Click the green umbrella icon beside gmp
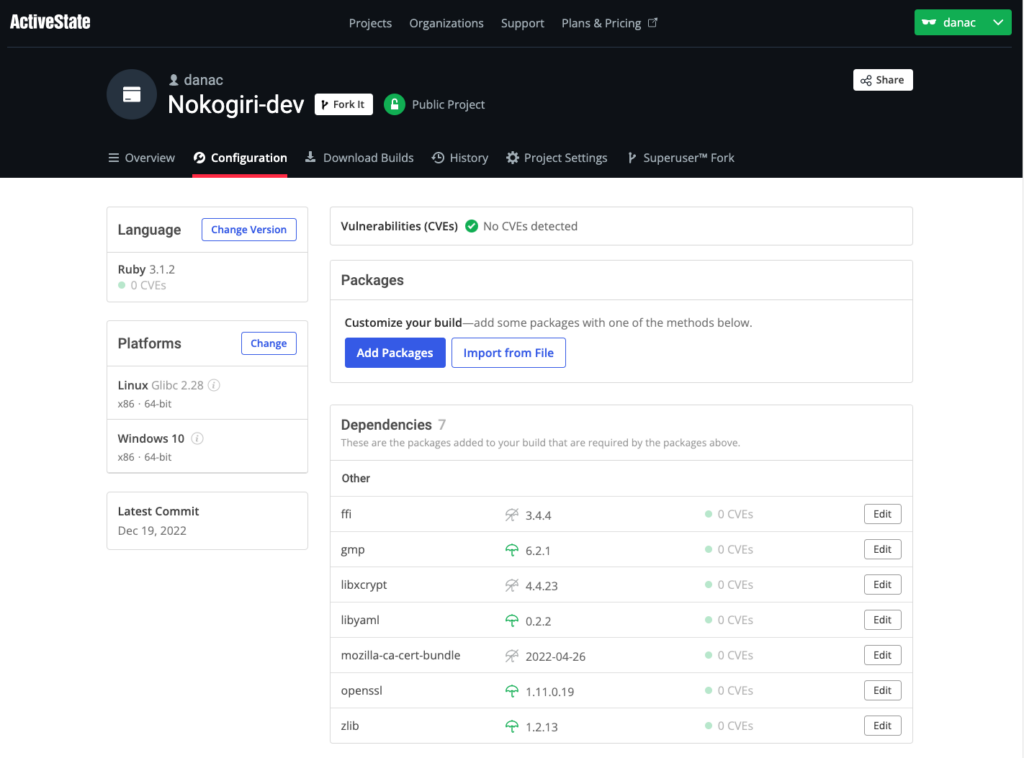 (510, 549)
